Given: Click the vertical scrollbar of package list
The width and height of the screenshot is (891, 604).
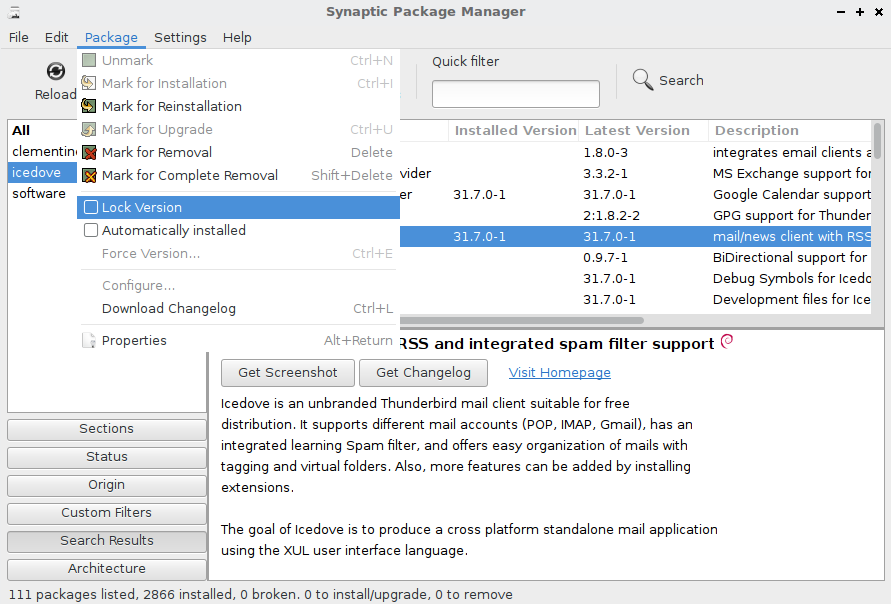Looking at the screenshot, I should pos(877,140).
